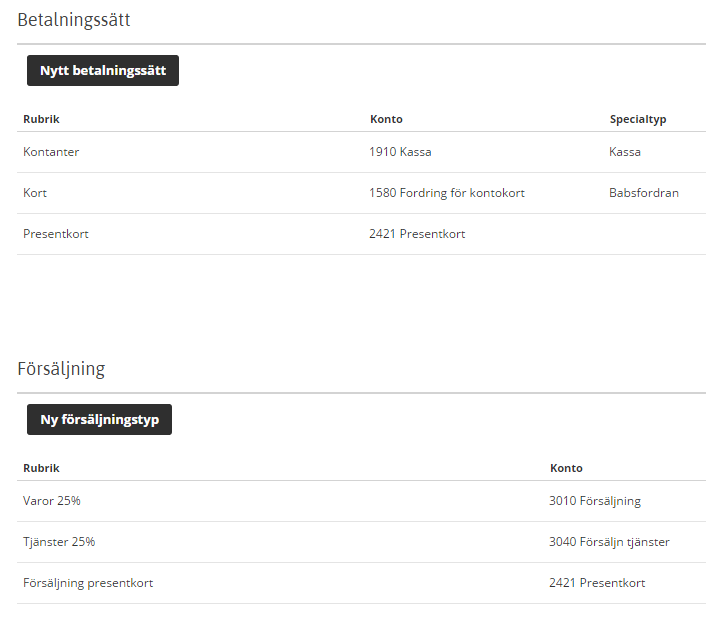The height and width of the screenshot is (628, 706).
Task: Click the 3010 Försäljning account cell
Action: [595, 501]
